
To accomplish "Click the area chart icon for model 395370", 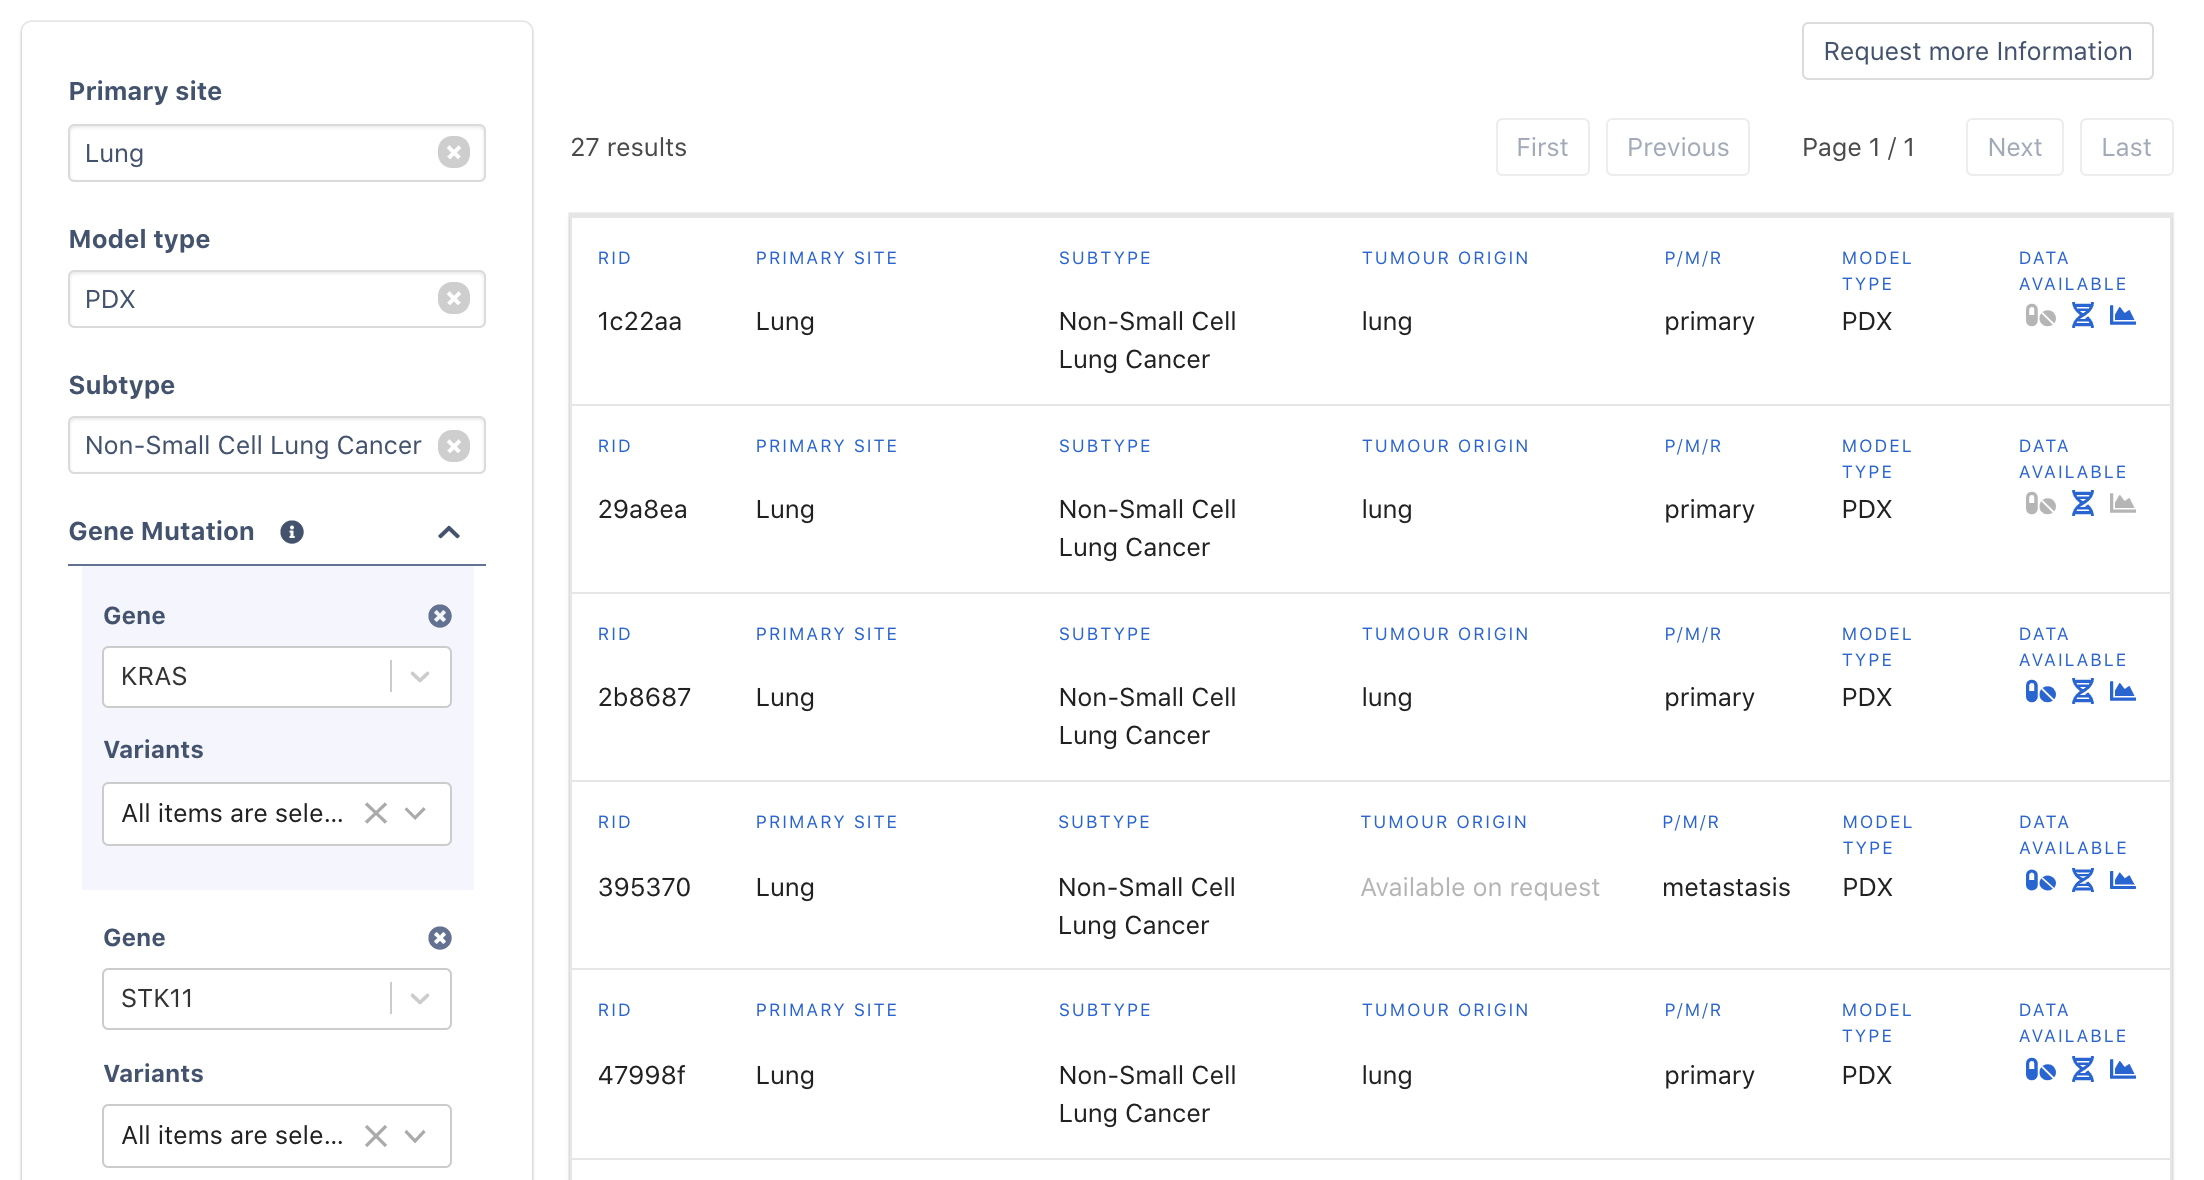I will pos(2122,880).
